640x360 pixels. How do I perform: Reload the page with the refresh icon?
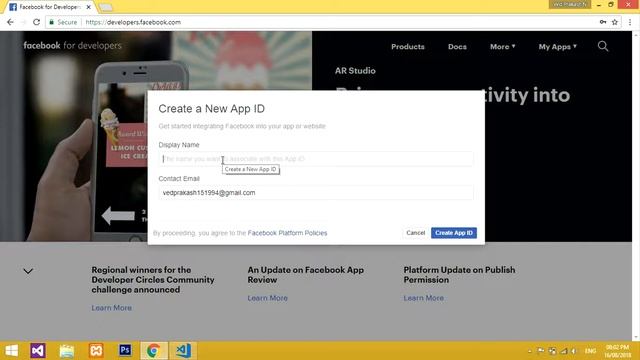(x=36, y=22)
